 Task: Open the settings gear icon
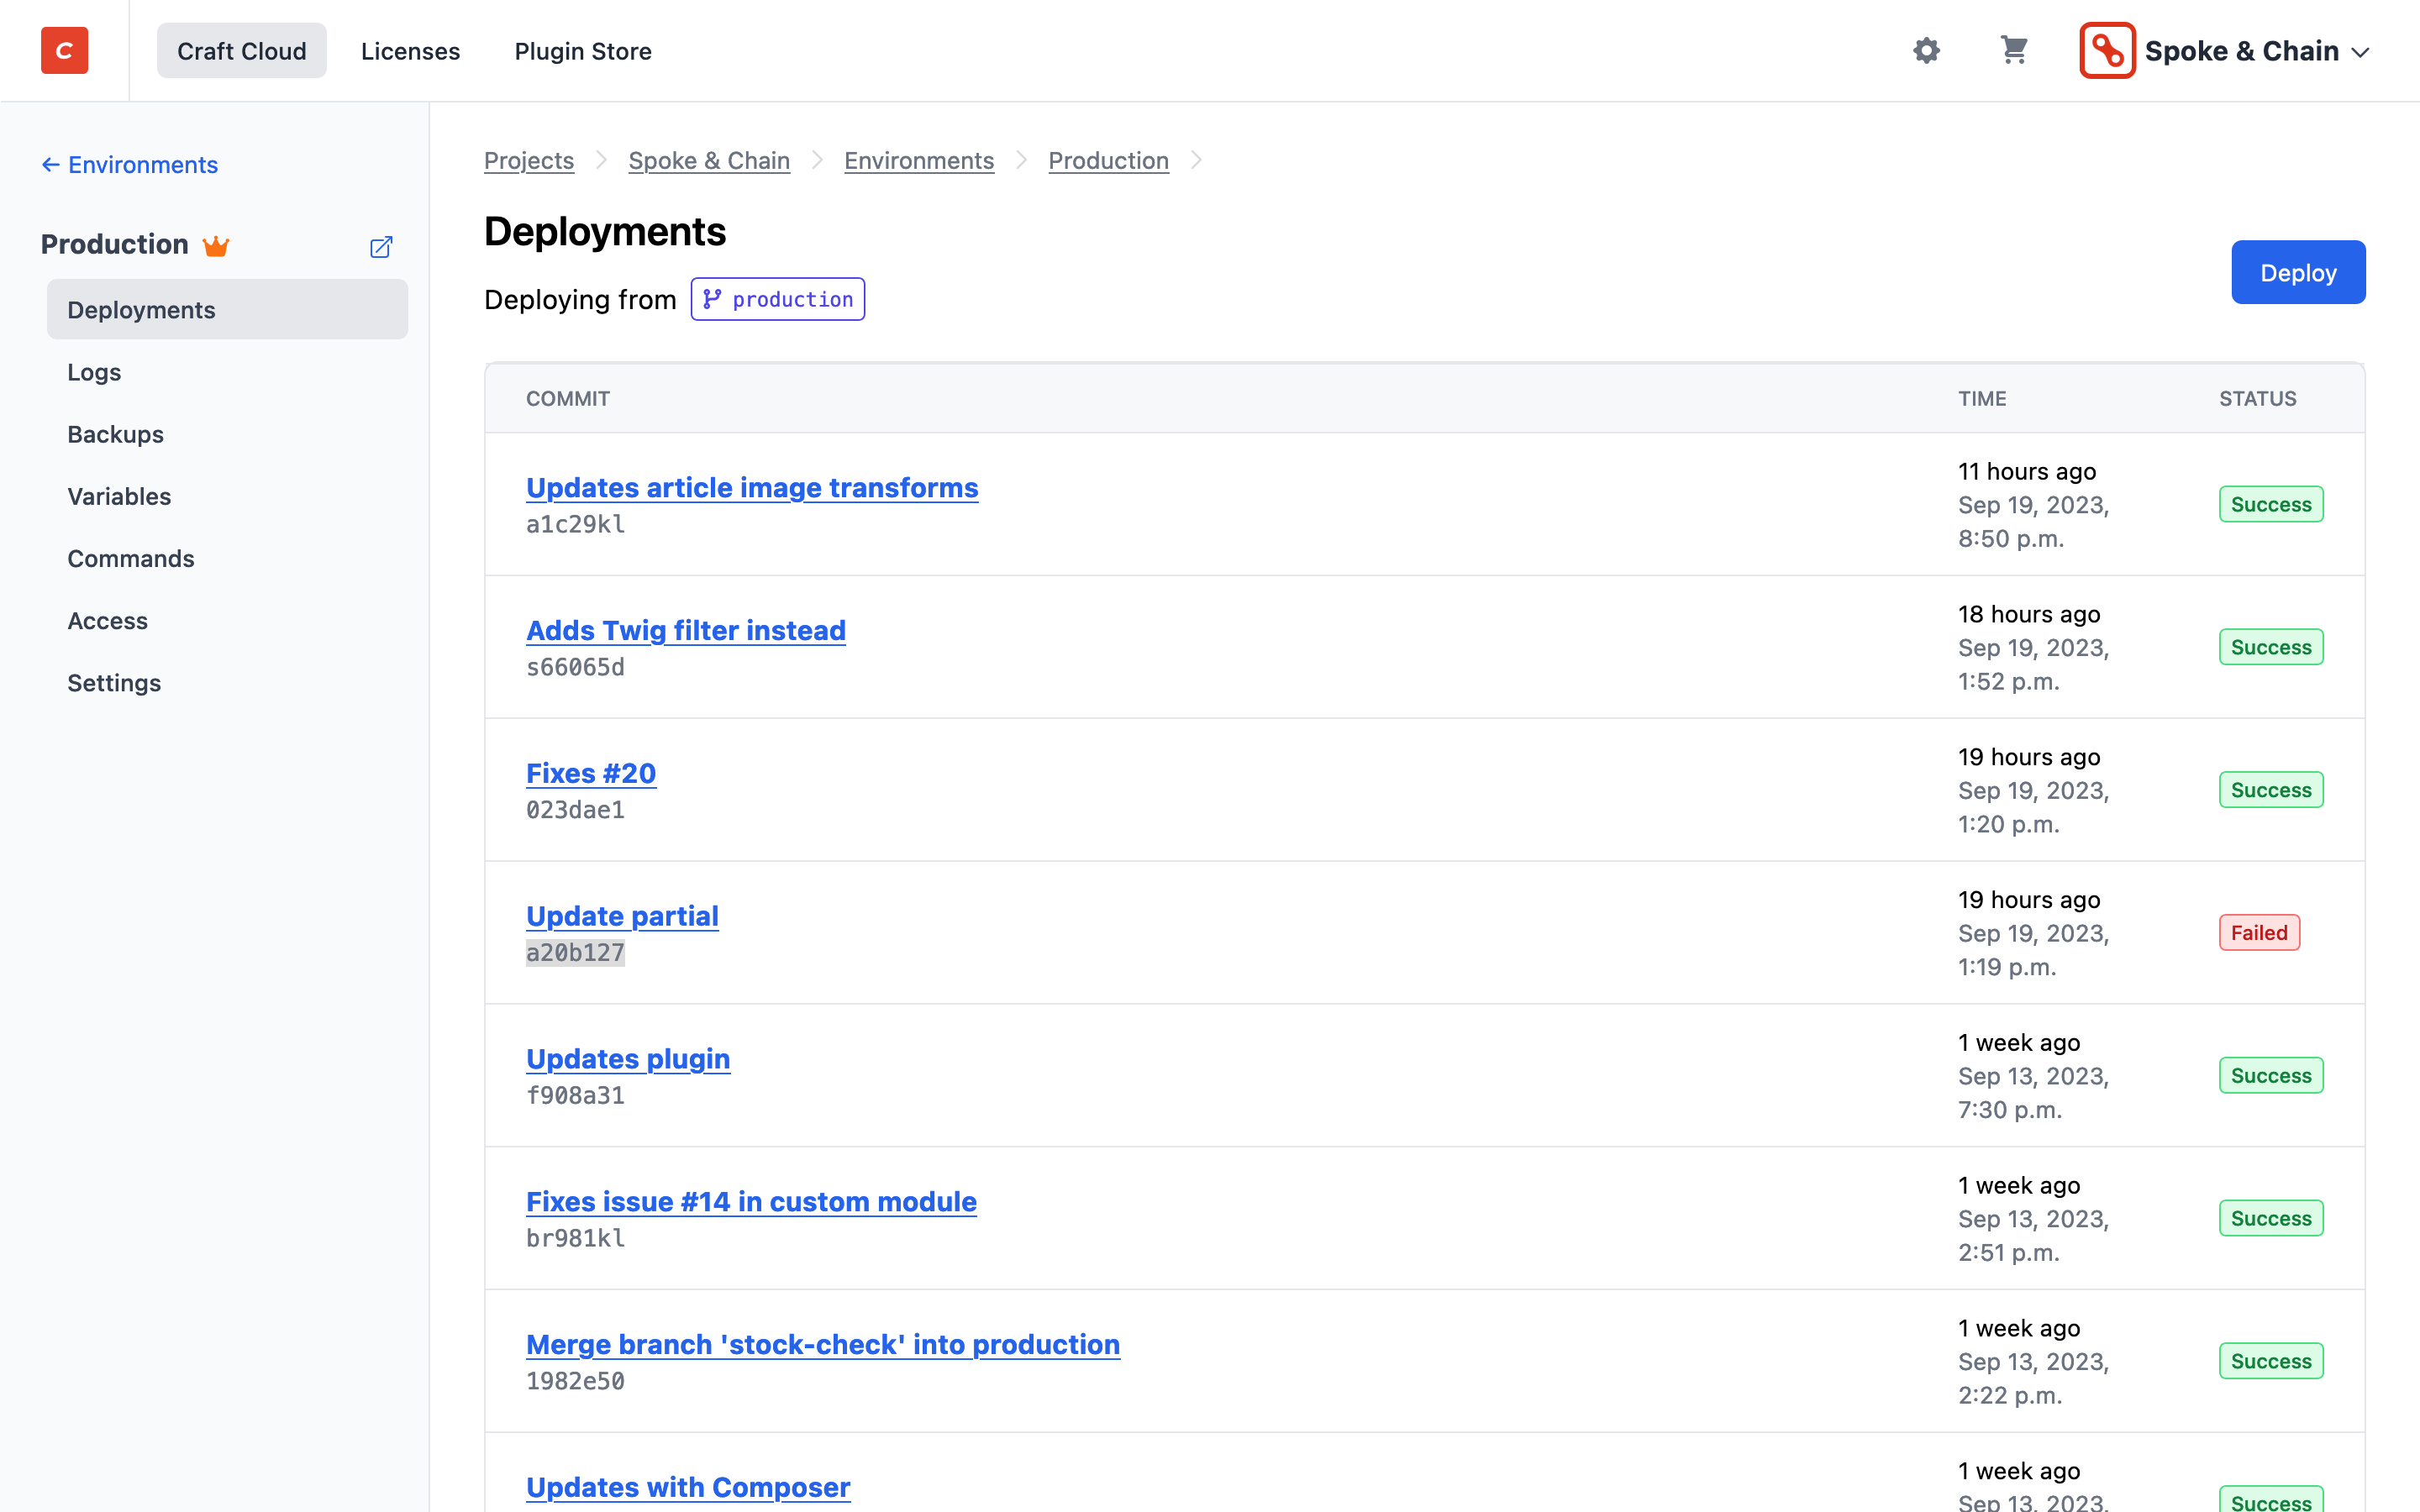click(1926, 50)
